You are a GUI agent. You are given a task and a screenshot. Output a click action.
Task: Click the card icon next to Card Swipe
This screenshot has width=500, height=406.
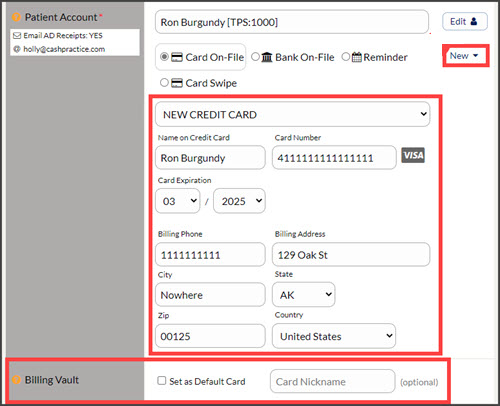click(177, 83)
